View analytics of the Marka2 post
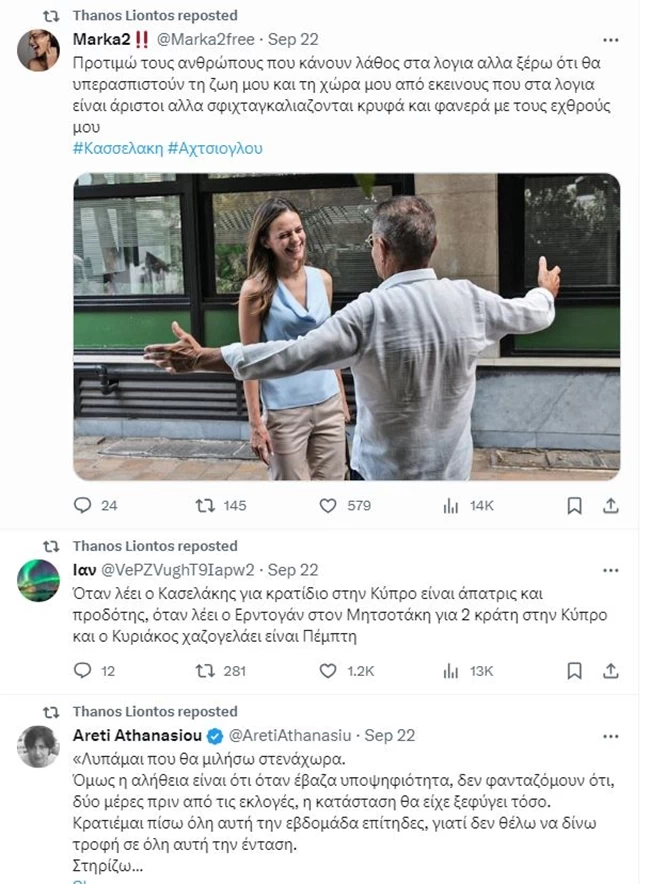The height and width of the screenshot is (884, 650). click(451, 506)
